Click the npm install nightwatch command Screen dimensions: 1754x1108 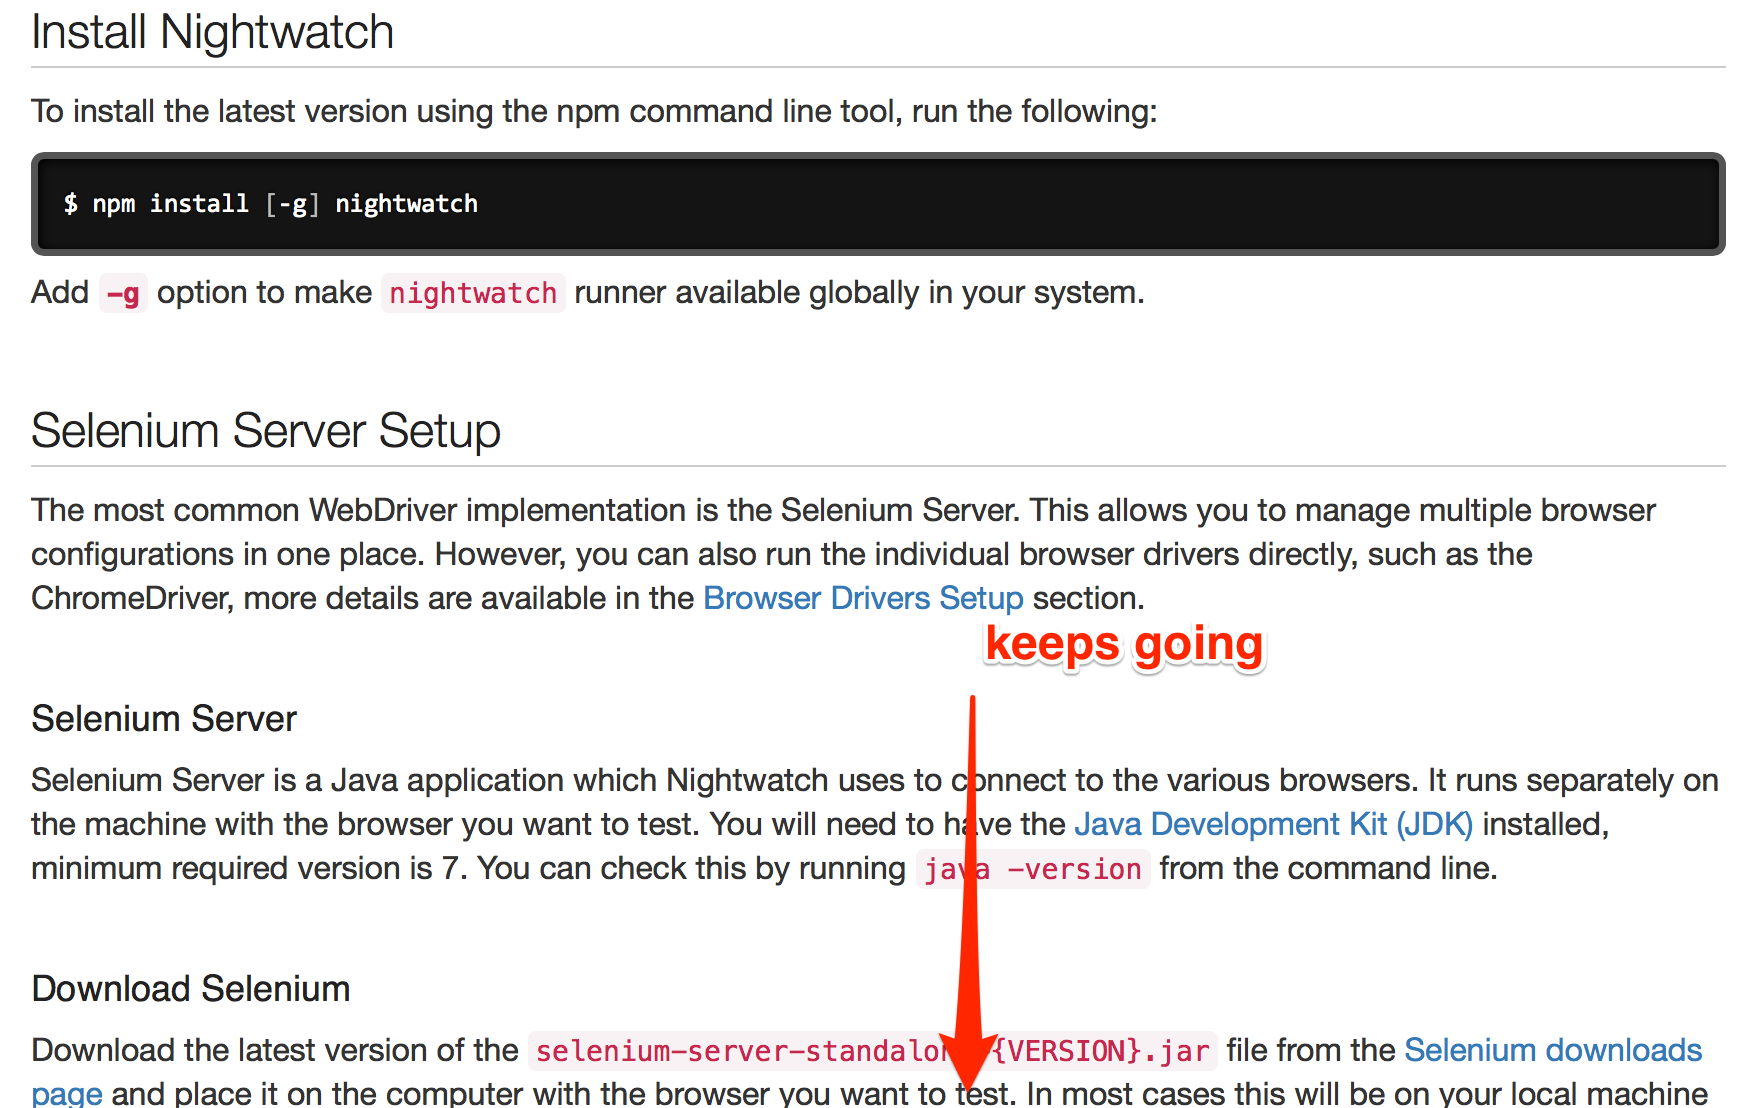(271, 204)
